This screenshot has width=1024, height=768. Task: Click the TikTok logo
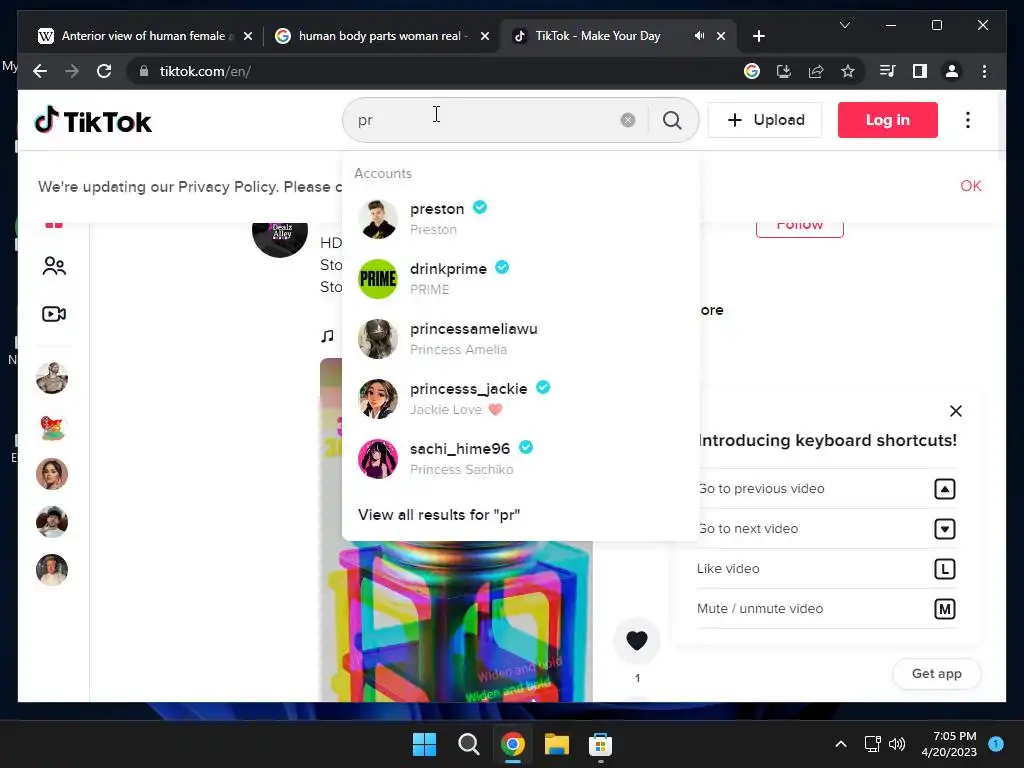click(x=93, y=121)
